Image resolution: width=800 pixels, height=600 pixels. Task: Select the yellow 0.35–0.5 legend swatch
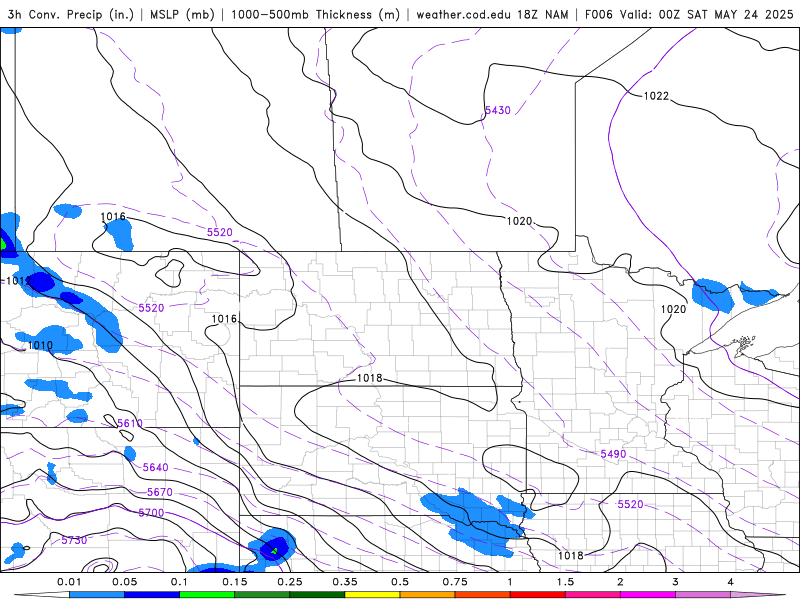pyautogui.click(x=372, y=595)
